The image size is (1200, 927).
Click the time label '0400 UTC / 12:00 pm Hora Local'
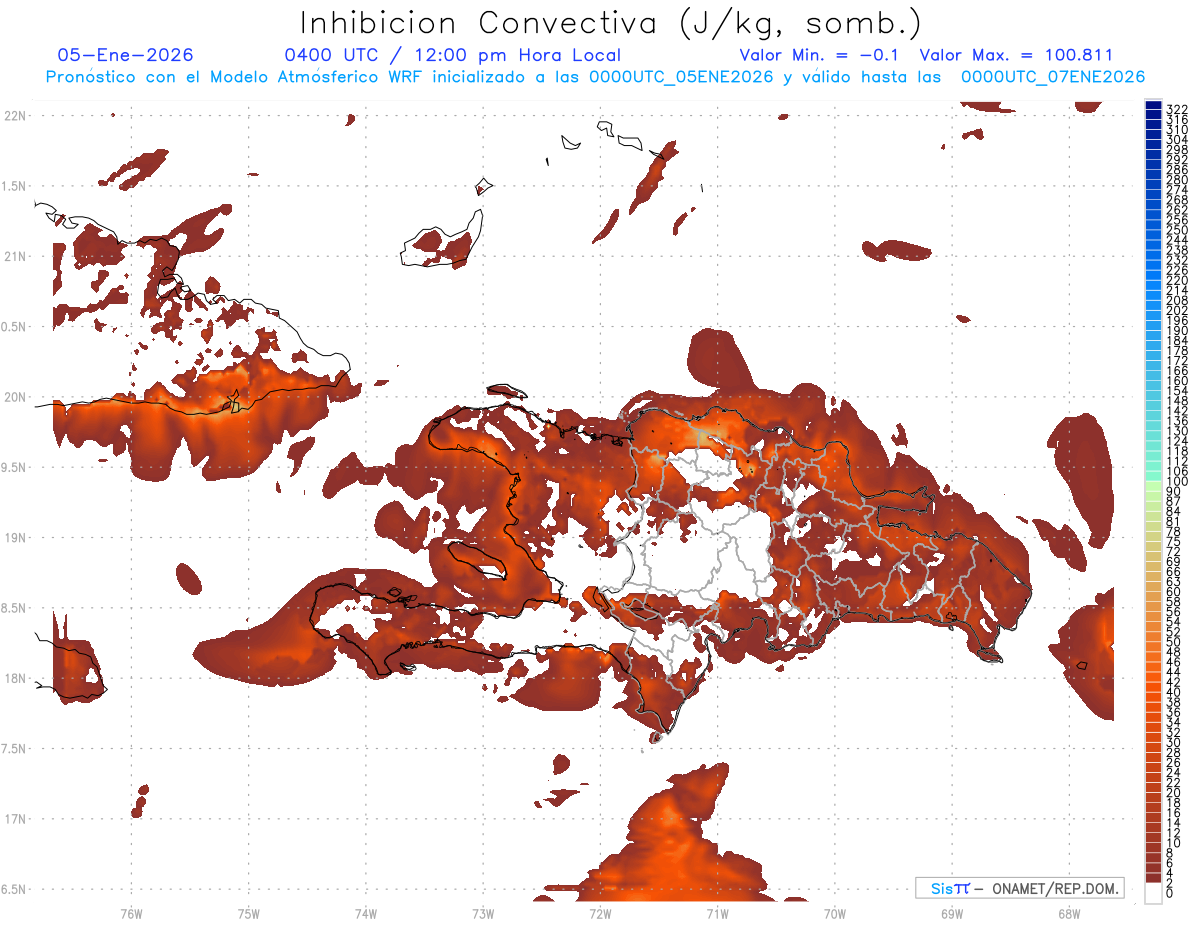tap(452, 56)
